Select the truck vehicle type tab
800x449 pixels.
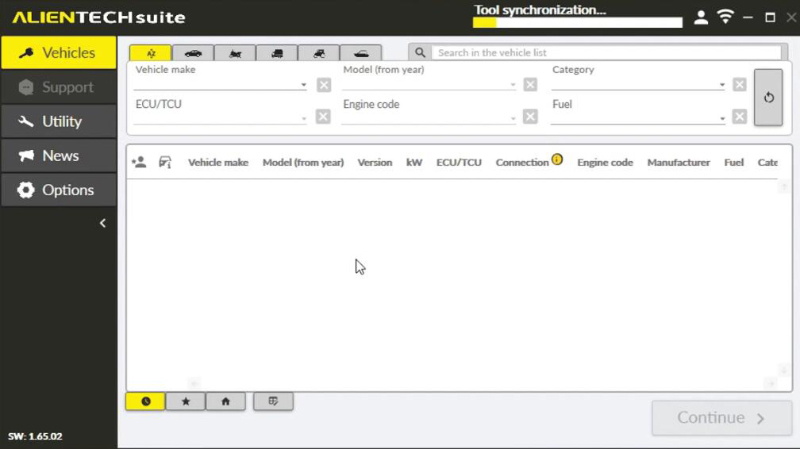click(x=276, y=53)
